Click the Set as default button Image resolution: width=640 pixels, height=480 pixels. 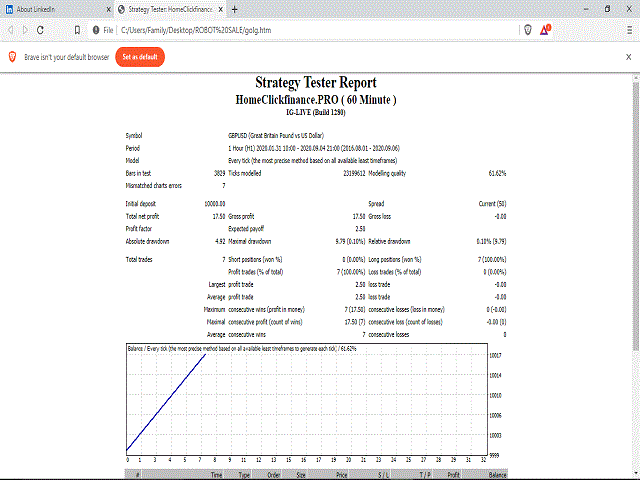point(140,57)
